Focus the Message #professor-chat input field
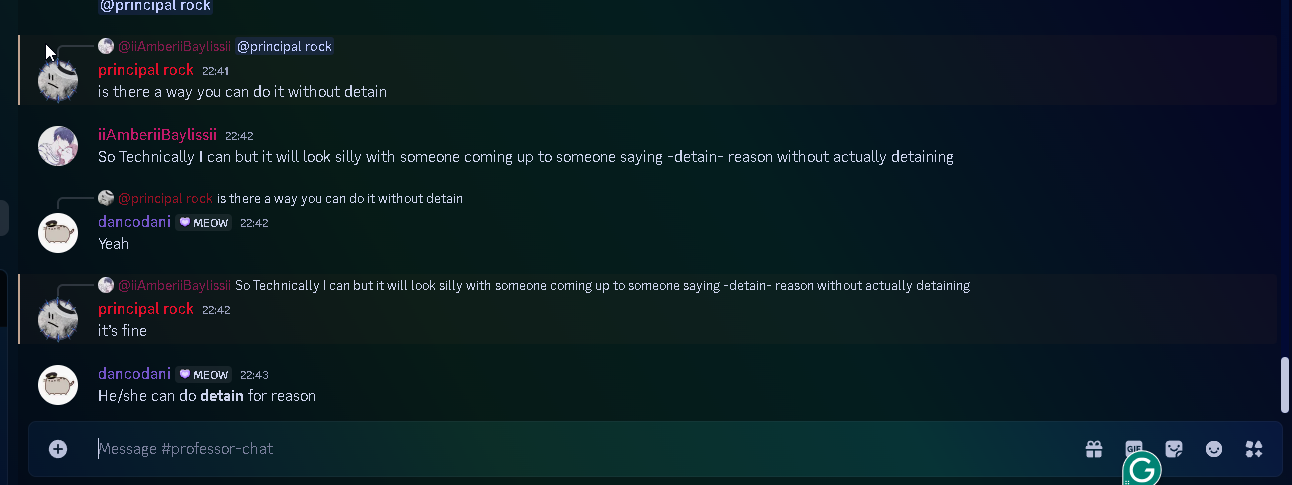The width and height of the screenshot is (1292, 485). (x=580, y=449)
